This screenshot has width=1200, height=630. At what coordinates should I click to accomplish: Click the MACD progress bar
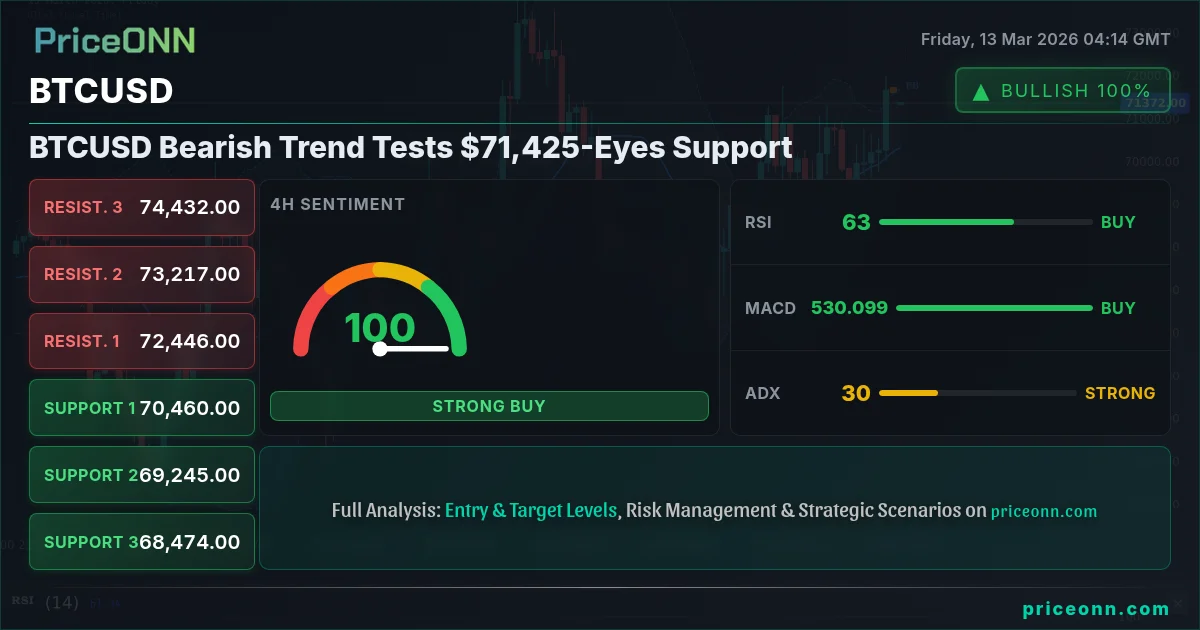(994, 308)
